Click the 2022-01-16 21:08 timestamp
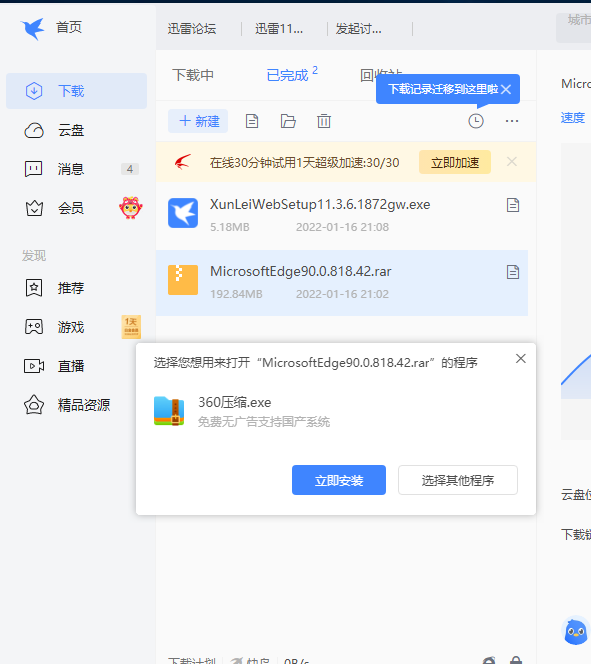Screen dimensions: 591x664 click(342, 227)
